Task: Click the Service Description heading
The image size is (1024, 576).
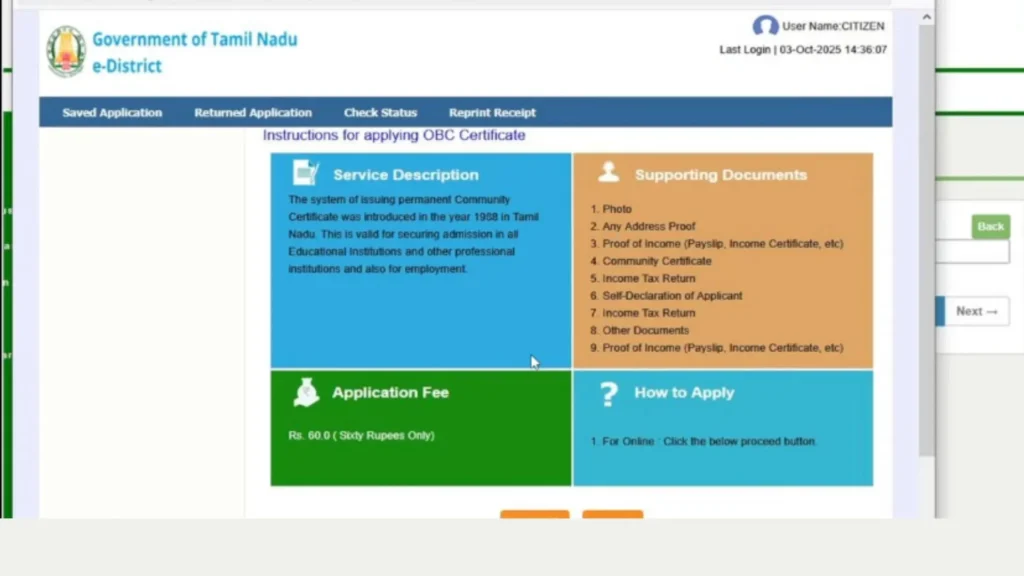Action: [406, 175]
